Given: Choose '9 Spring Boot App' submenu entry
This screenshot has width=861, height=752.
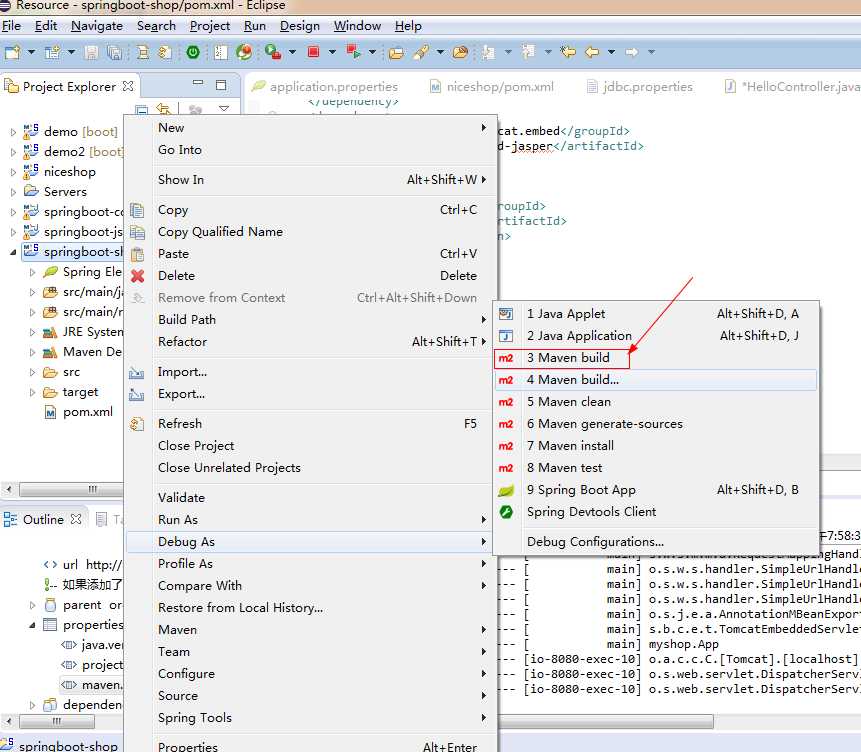Looking at the screenshot, I should coord(656,490).
